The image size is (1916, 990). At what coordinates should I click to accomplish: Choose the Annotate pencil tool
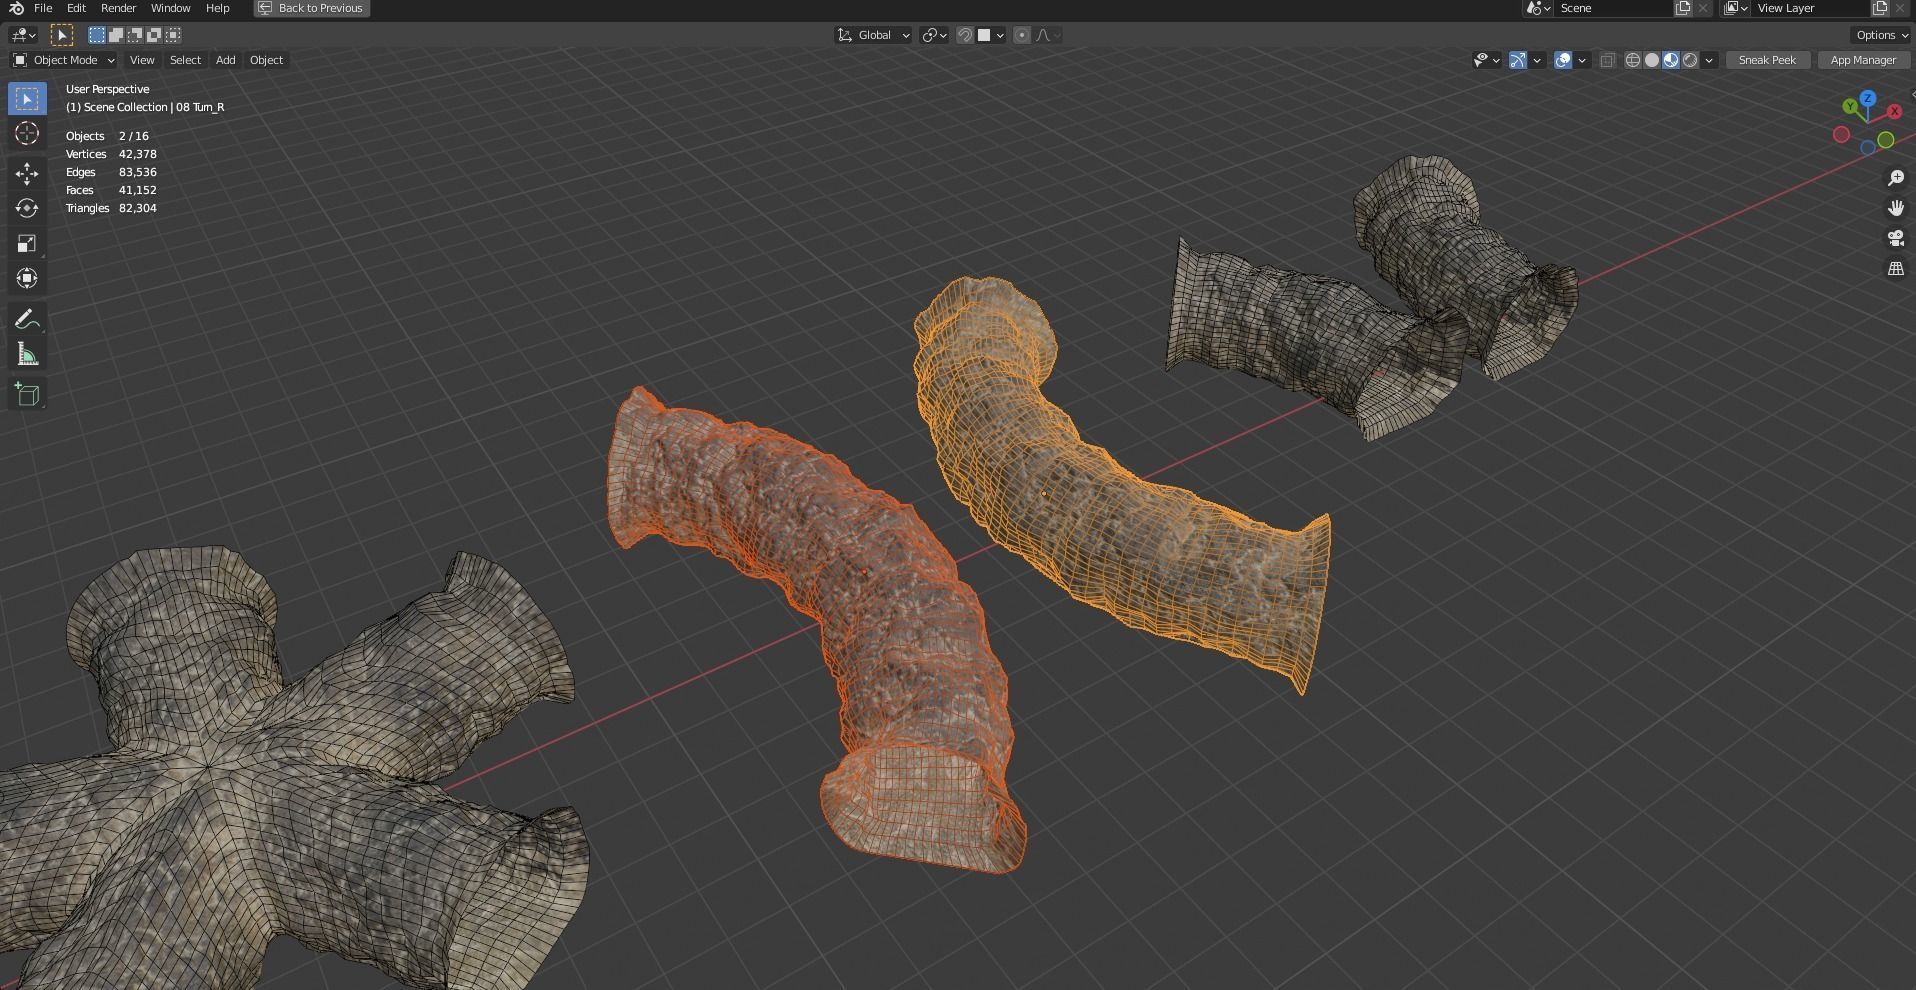pyautogui.click(x=27, y=320)
